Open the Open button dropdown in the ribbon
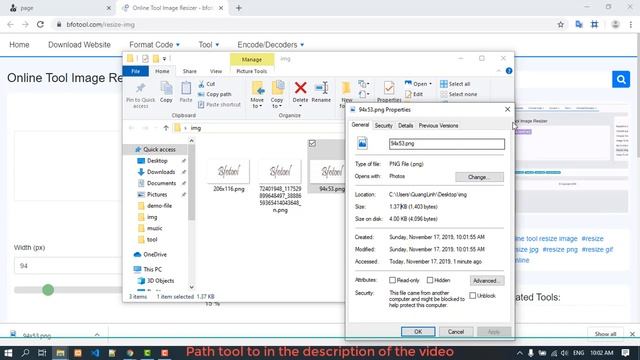 click(x=430, y=84)
